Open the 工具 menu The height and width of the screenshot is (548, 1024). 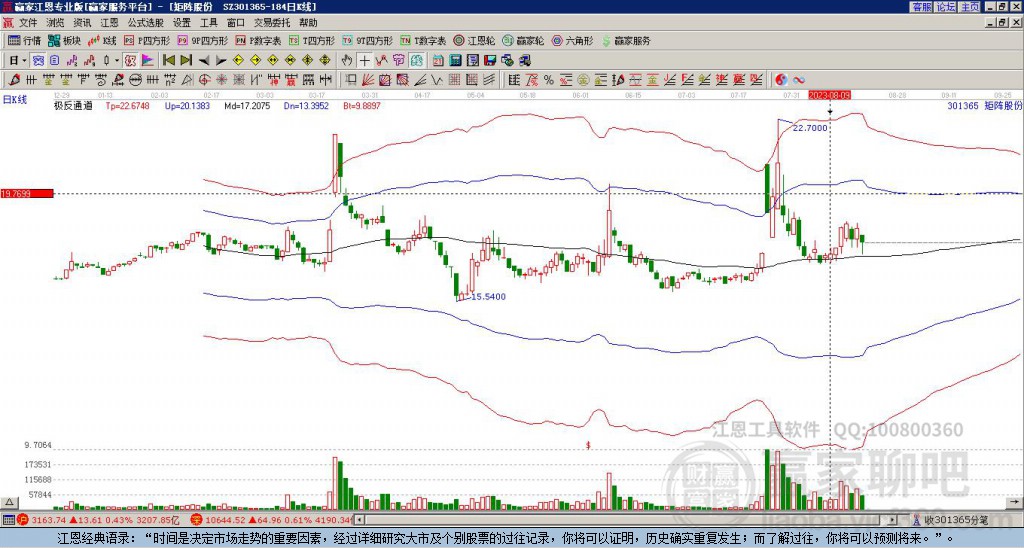pyautogui.click(x=209, y=23)
